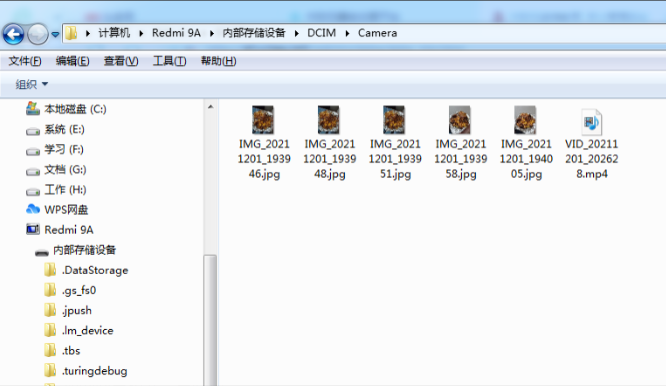Screen dimensions: 666x386
Task: Click the .gs_fs0 folder icon
Action: [x=50, y=290]
